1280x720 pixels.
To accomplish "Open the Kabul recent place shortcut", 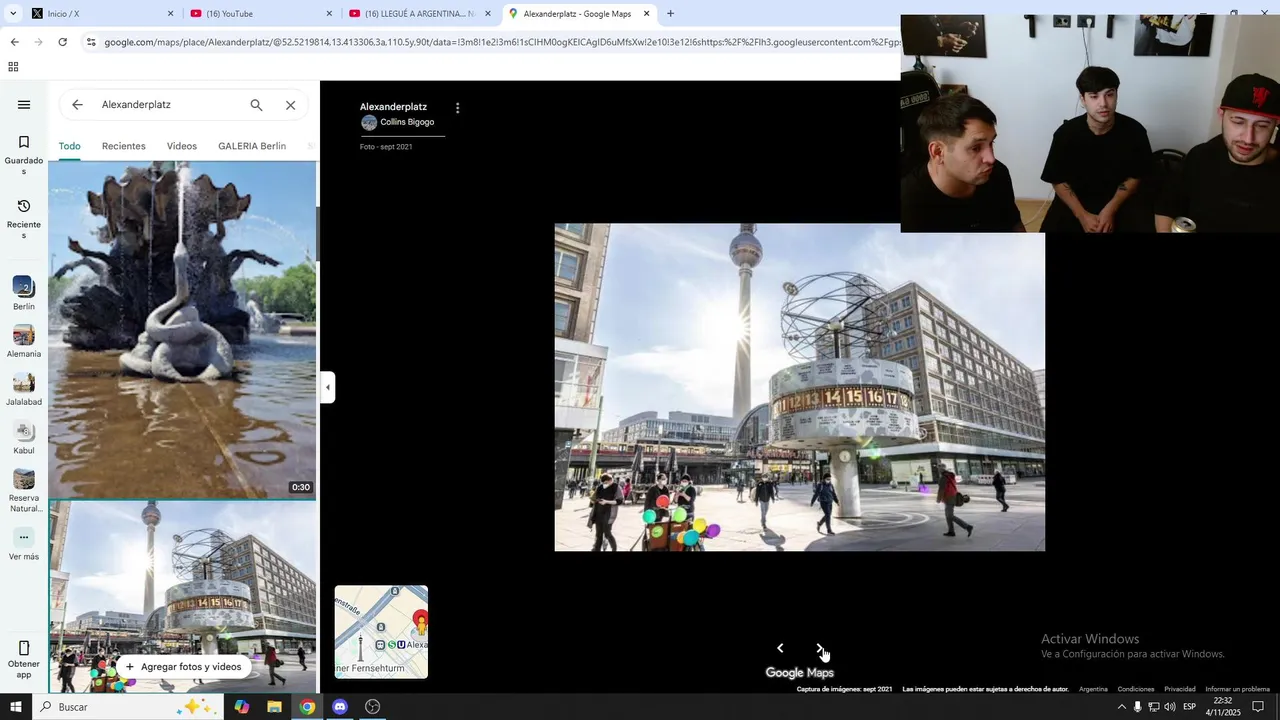I will (x=24, y=438).
